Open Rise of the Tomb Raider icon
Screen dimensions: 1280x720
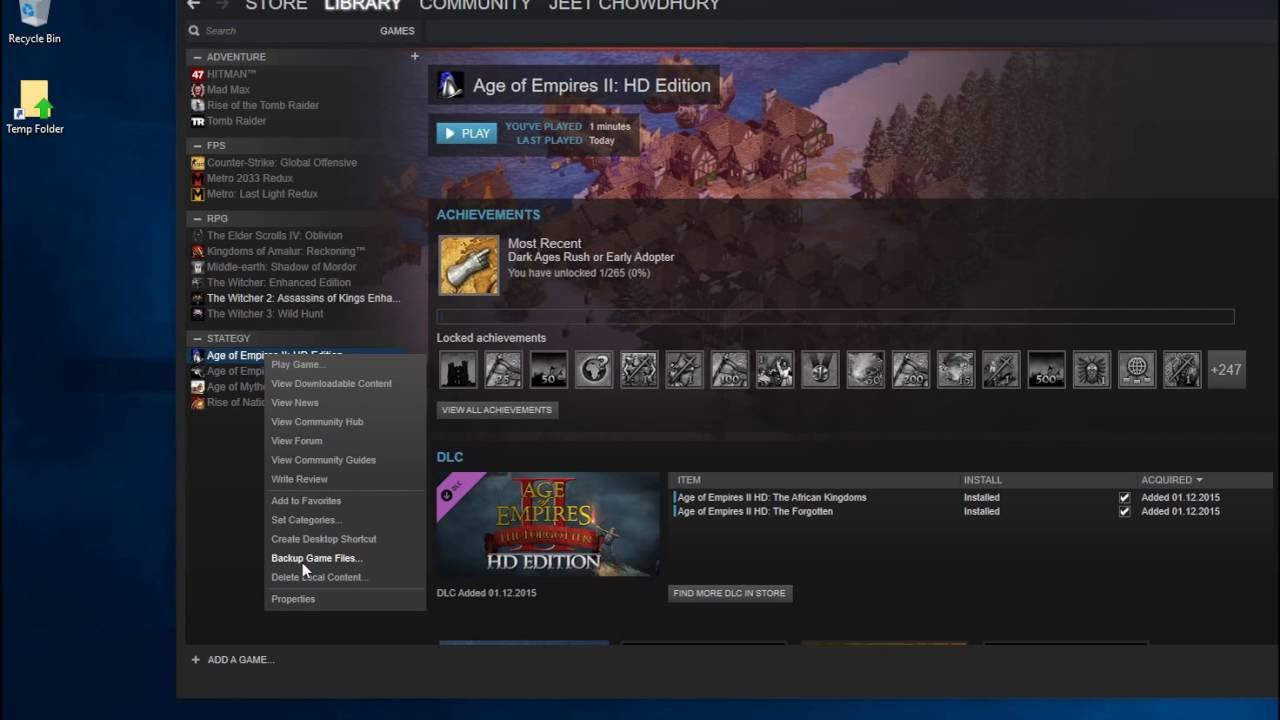[x=198, y=105]
